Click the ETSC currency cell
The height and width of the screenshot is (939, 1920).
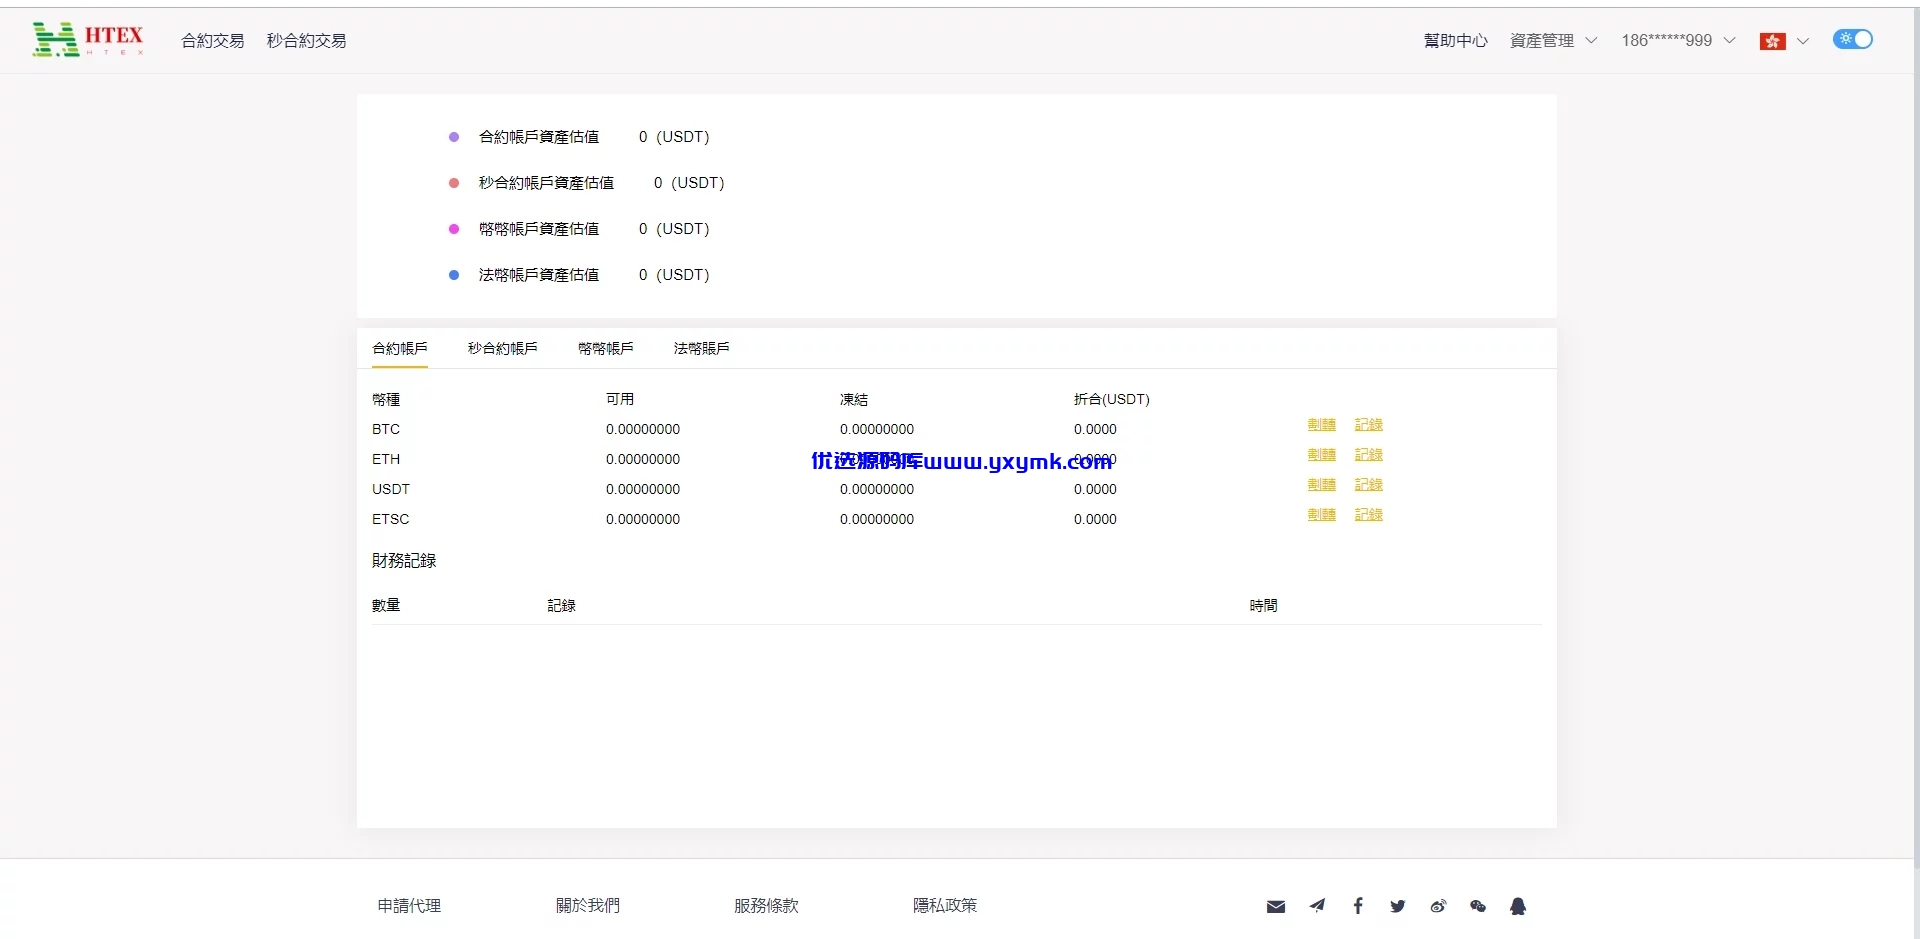tap(391, 519)
